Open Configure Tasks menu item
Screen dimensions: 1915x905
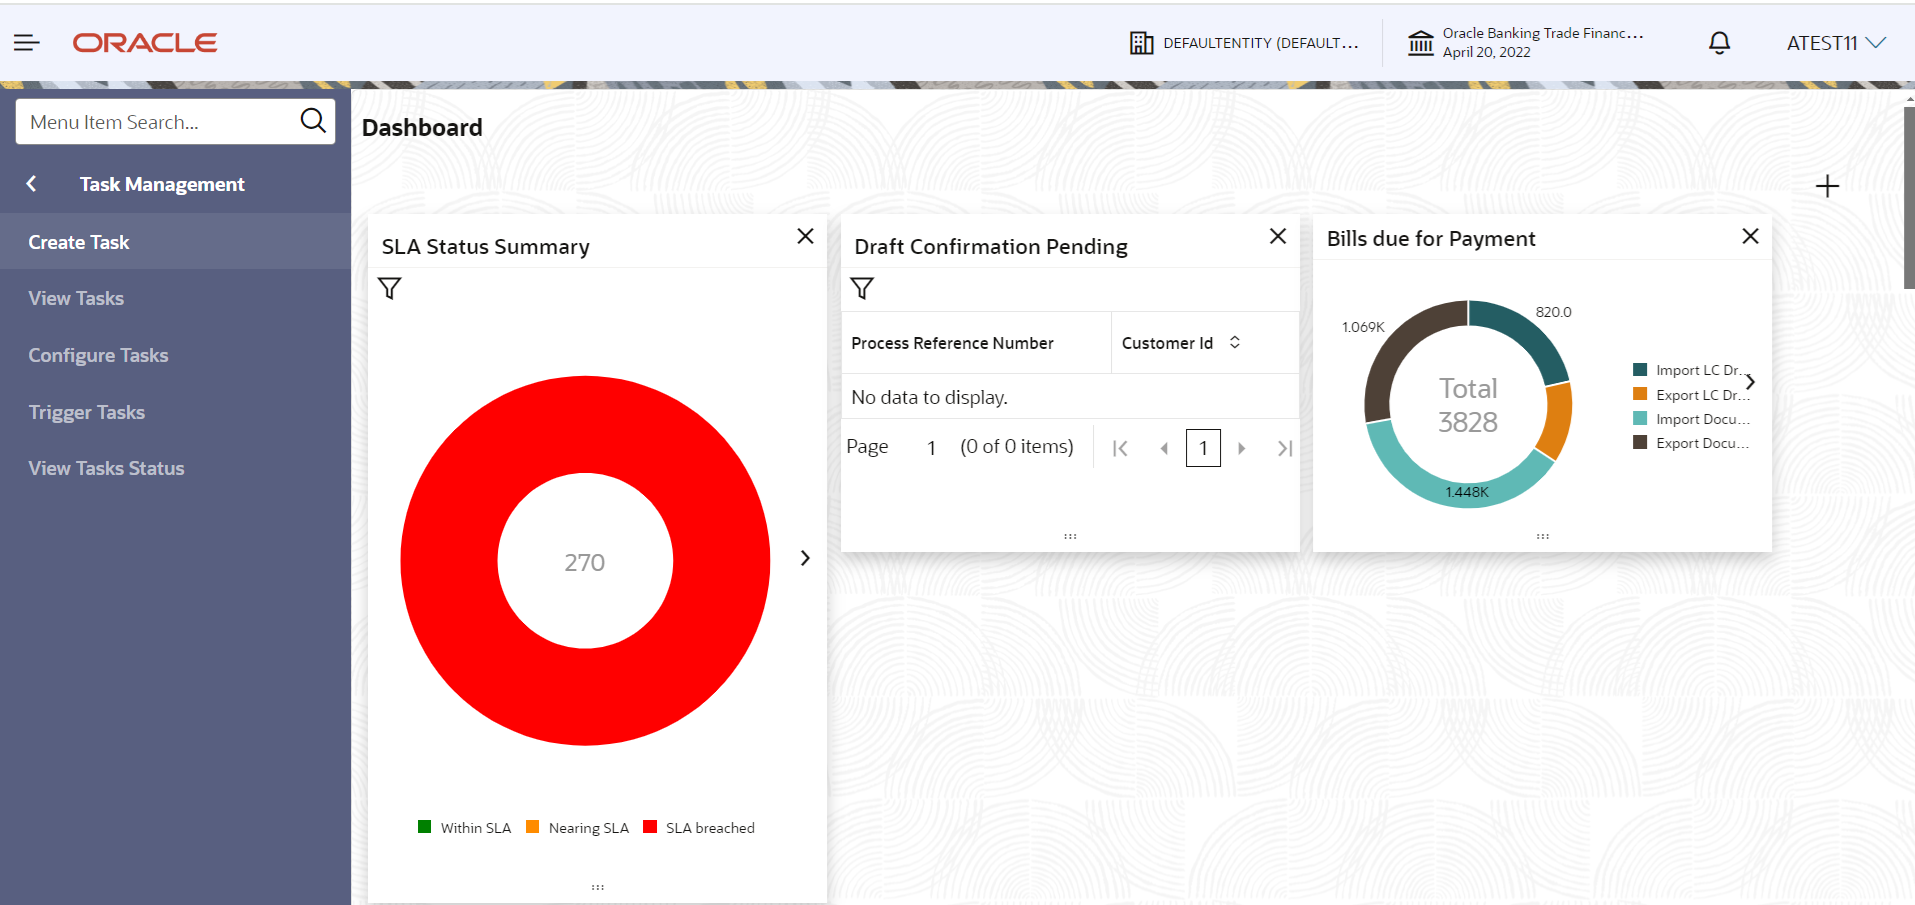click(175, 355)
